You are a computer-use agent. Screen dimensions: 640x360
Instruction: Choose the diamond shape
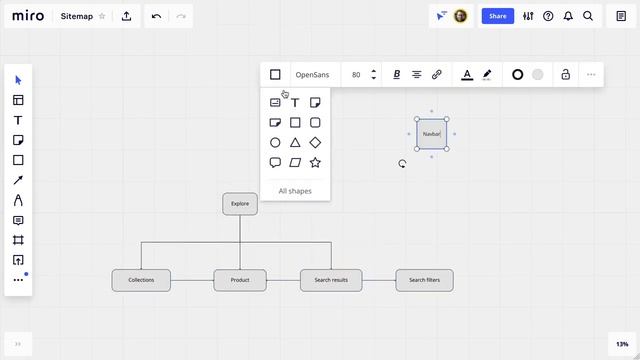[315, 142]
